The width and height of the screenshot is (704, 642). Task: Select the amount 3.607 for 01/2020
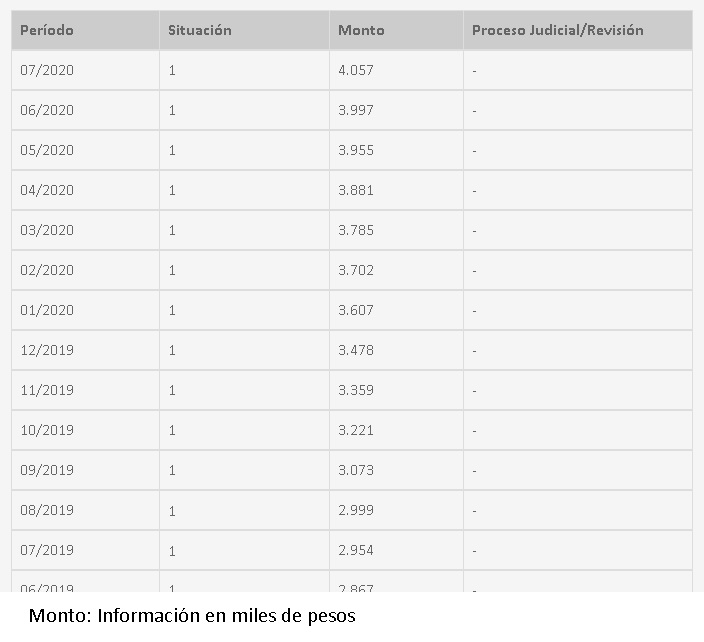click(x=396, y=310)
